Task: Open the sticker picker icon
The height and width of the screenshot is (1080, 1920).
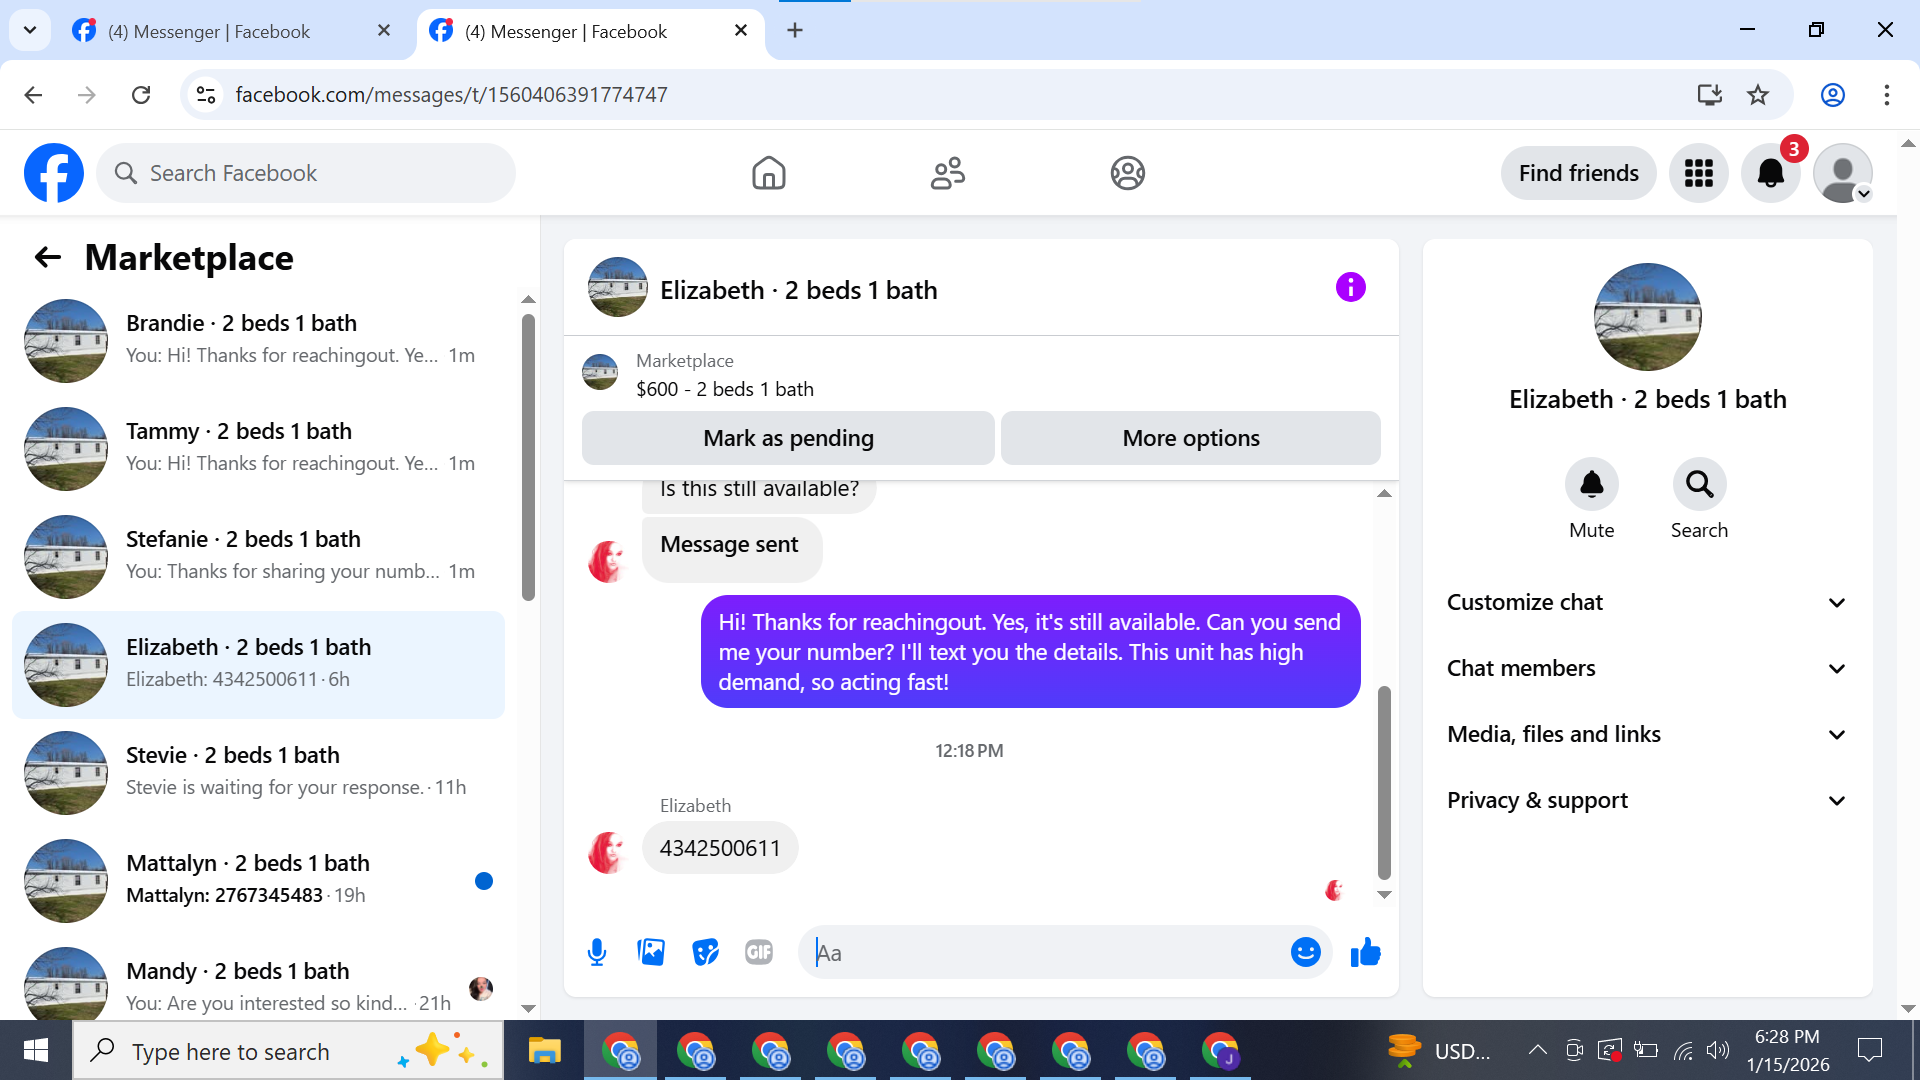Action: point(705,952)
